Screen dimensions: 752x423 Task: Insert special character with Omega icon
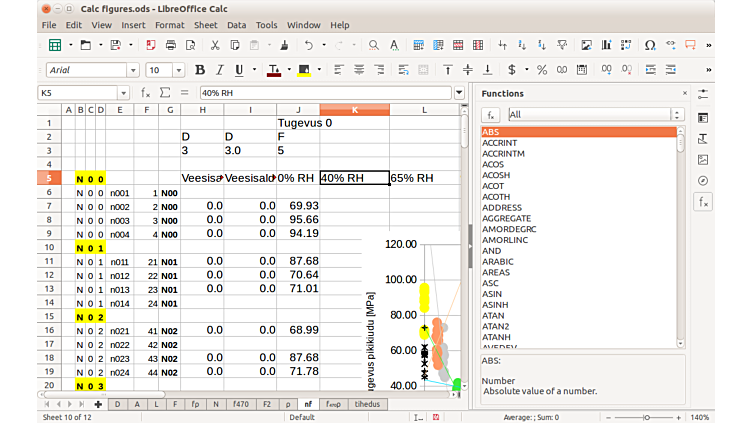click(x=651, y=45)
